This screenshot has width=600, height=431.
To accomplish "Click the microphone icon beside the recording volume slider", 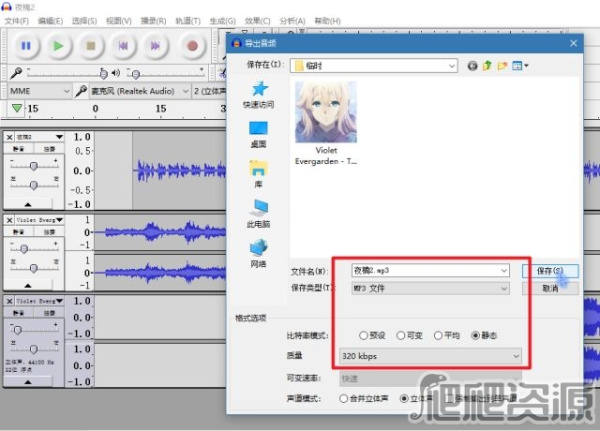I will pyautogui.click(x=16, y=72).
